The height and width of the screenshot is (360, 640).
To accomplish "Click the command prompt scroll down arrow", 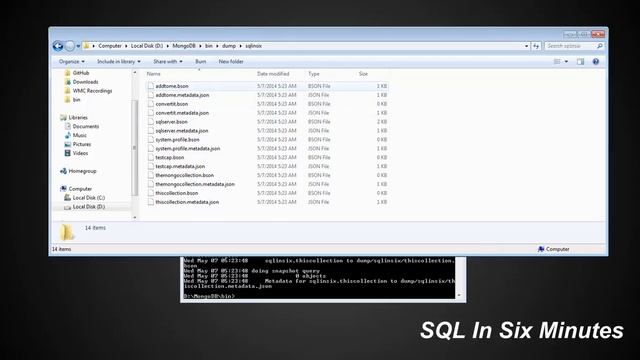I will point(460,295).
